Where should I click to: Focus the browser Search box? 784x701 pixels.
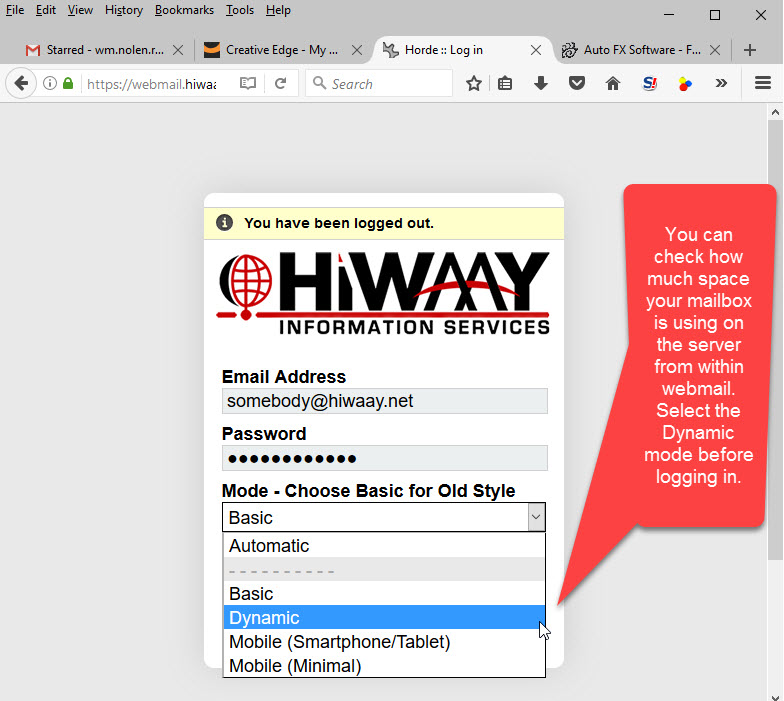coord(379,83)
